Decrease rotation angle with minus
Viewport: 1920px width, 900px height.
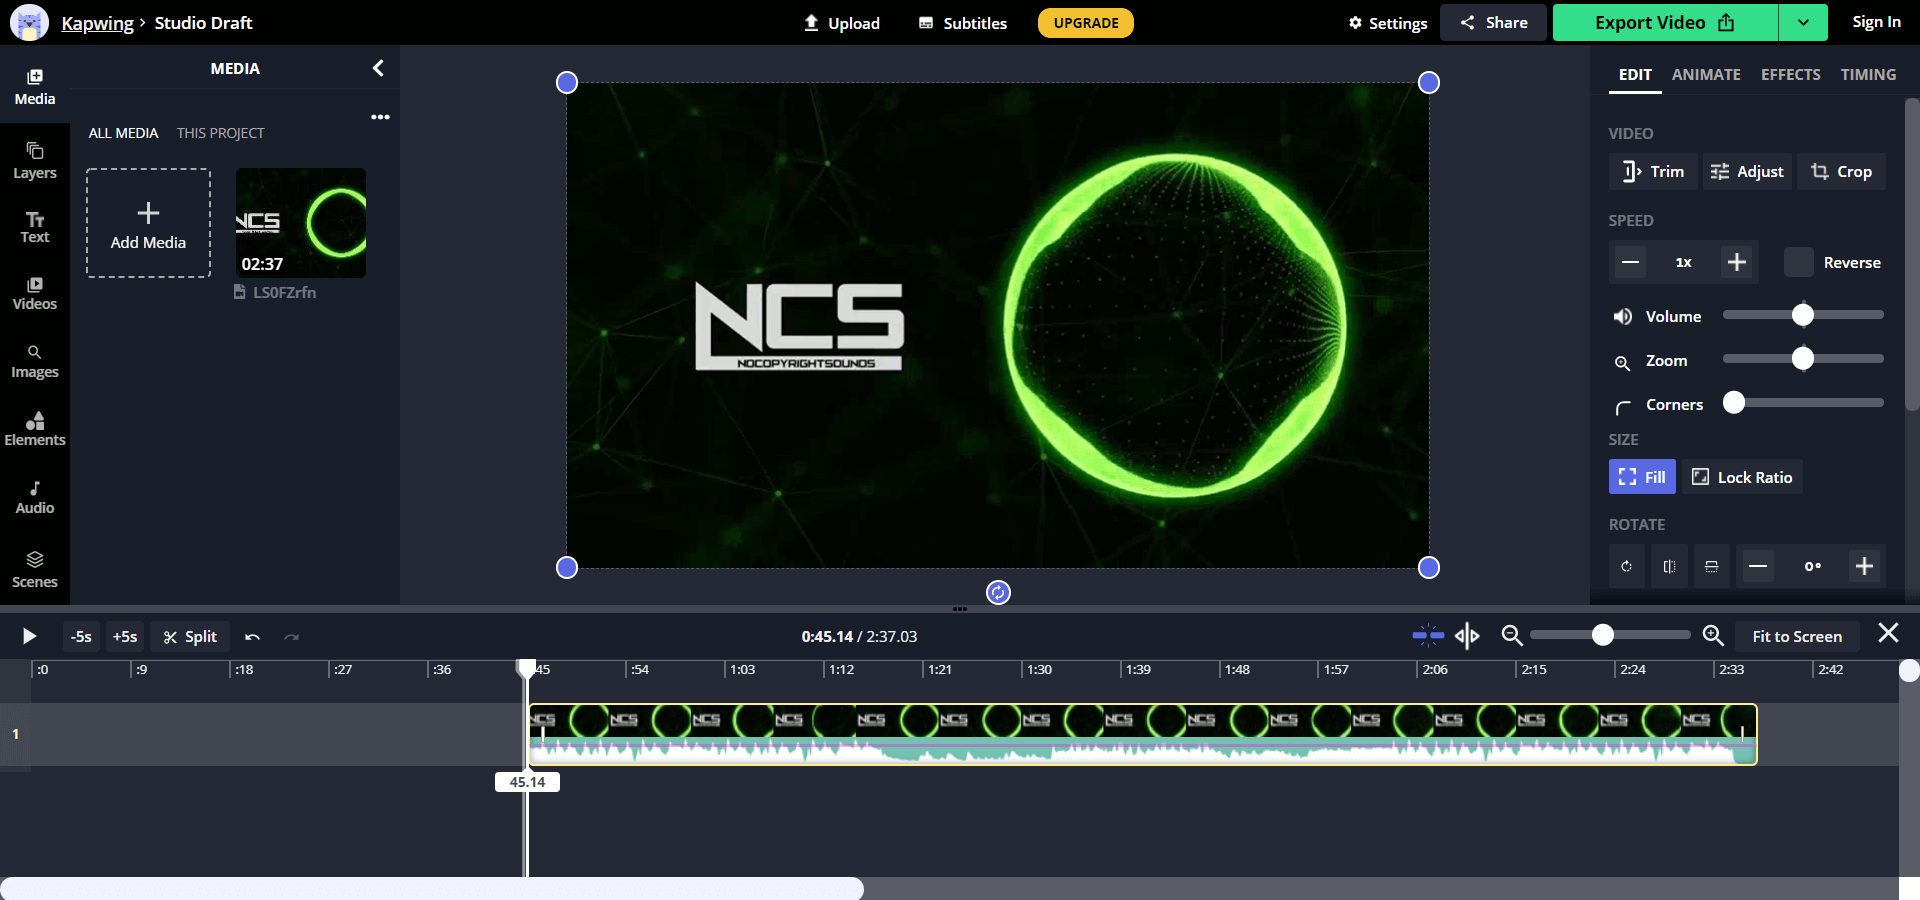coord(1757,566)
